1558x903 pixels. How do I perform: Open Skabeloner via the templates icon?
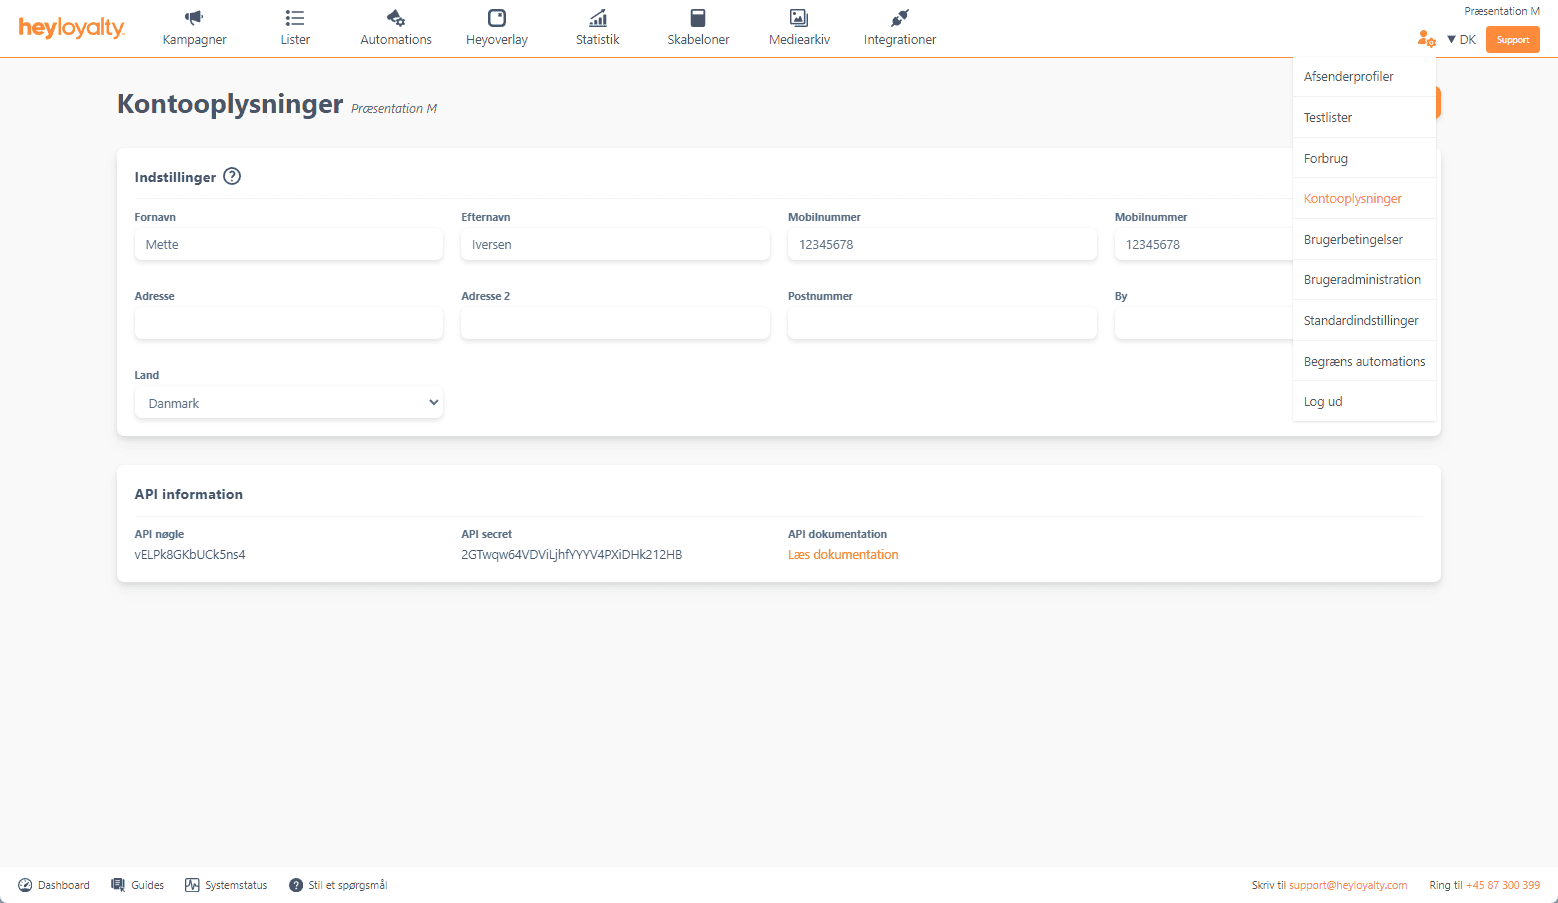698,18
